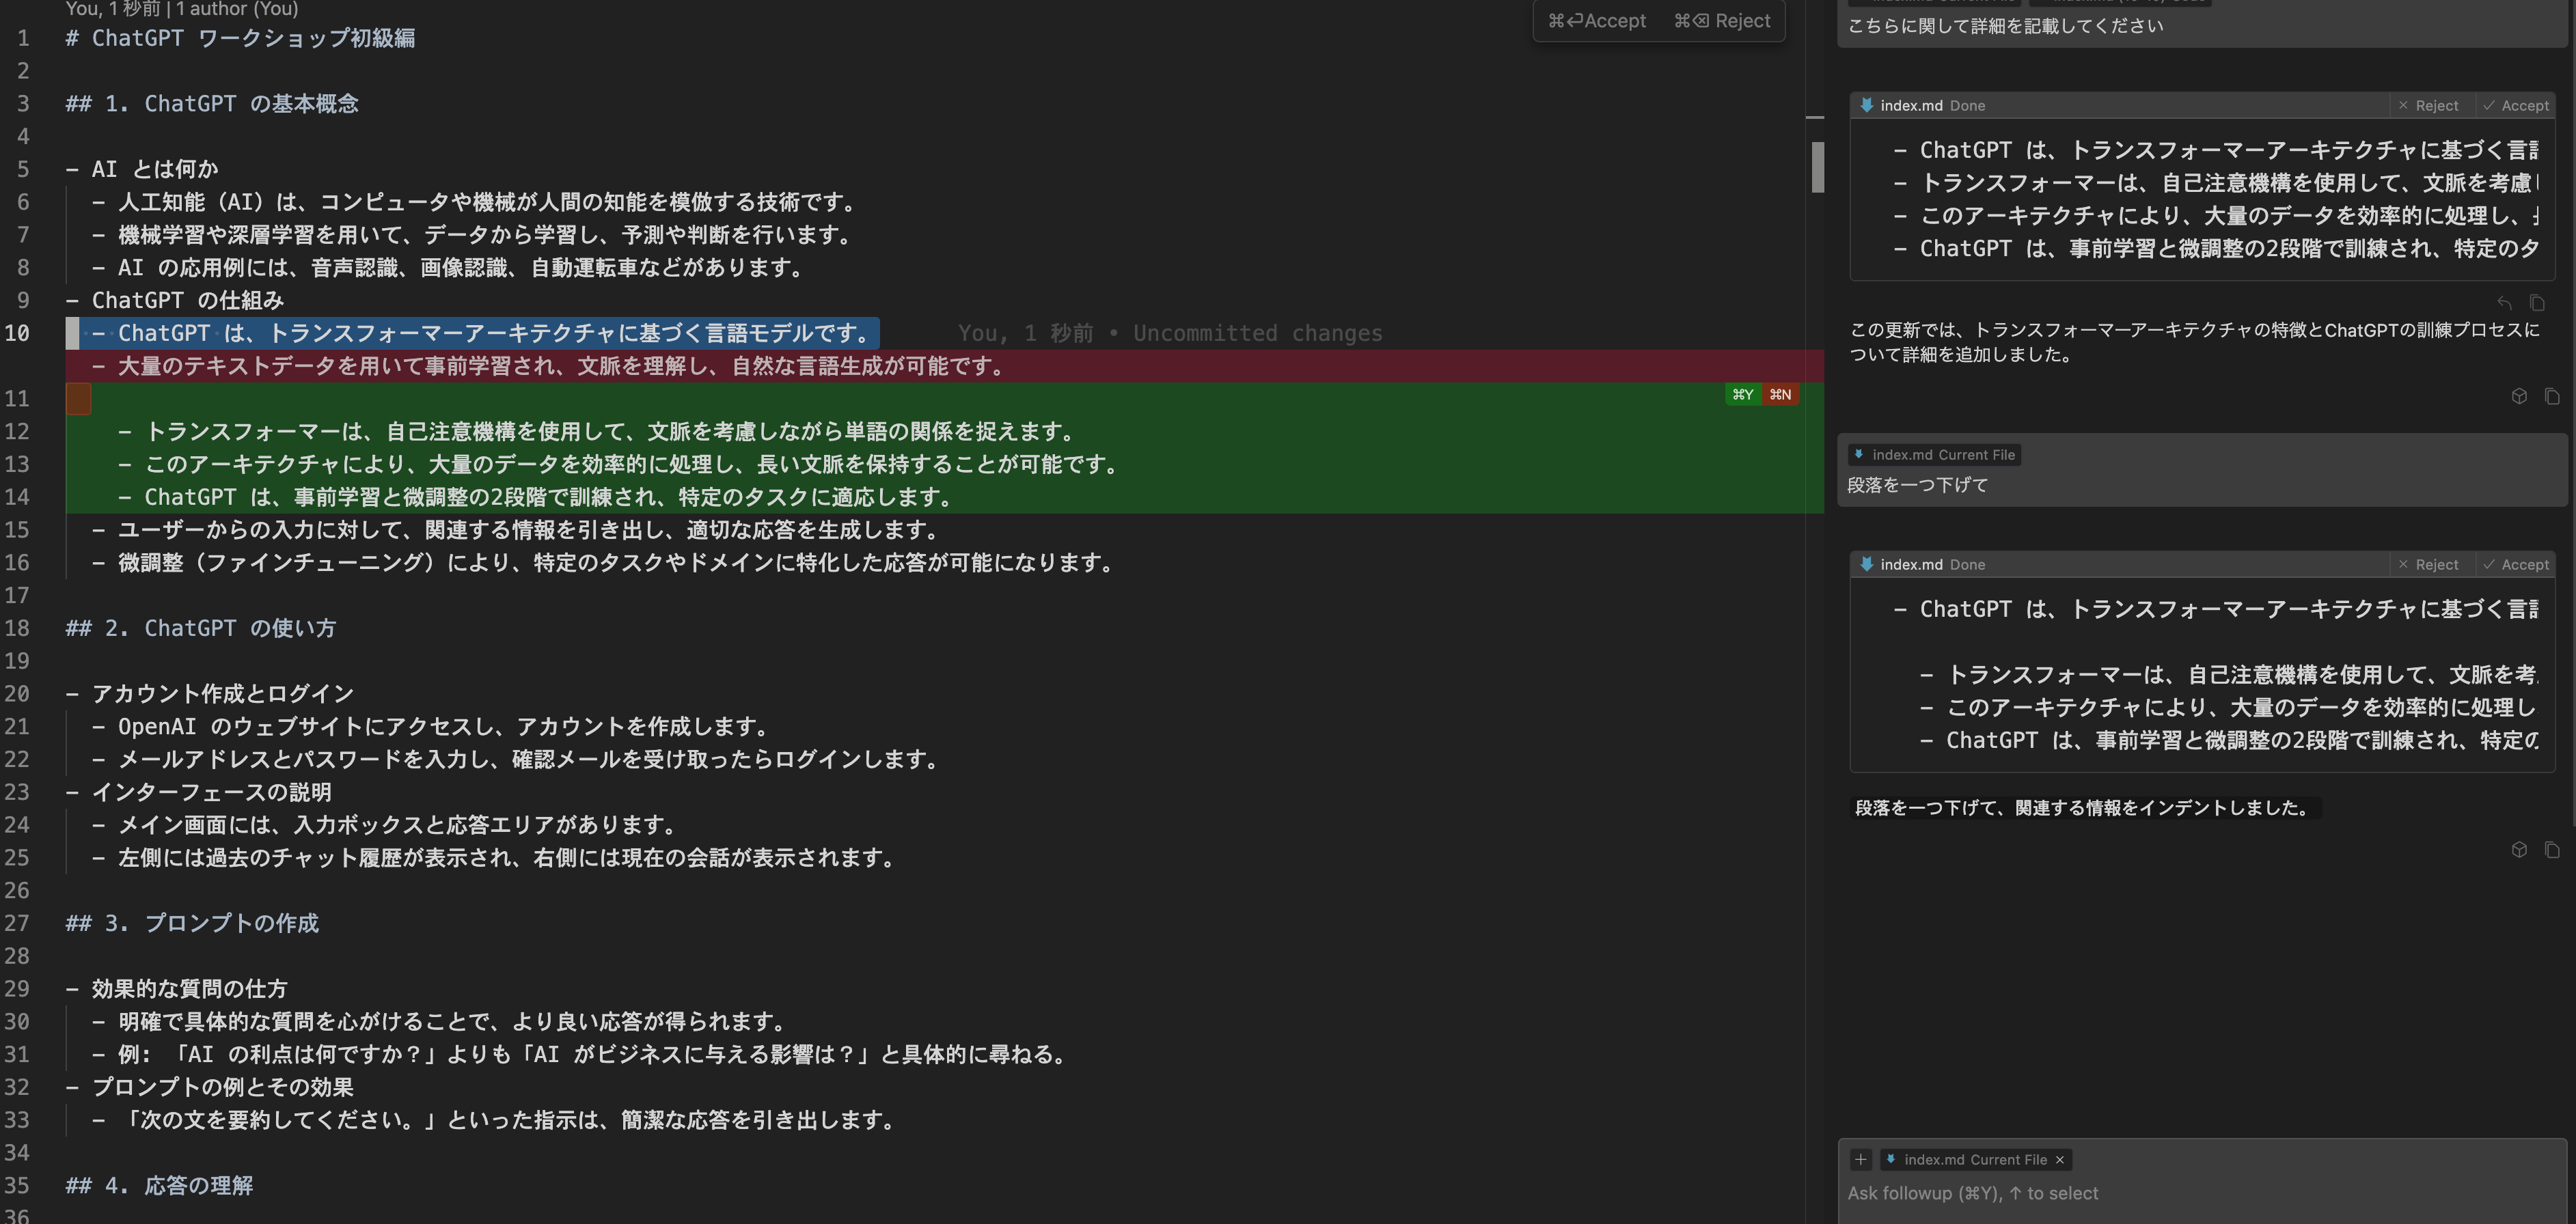Copy the first response message text
2576x1224 pixels.
click(x=2552, y=396)
